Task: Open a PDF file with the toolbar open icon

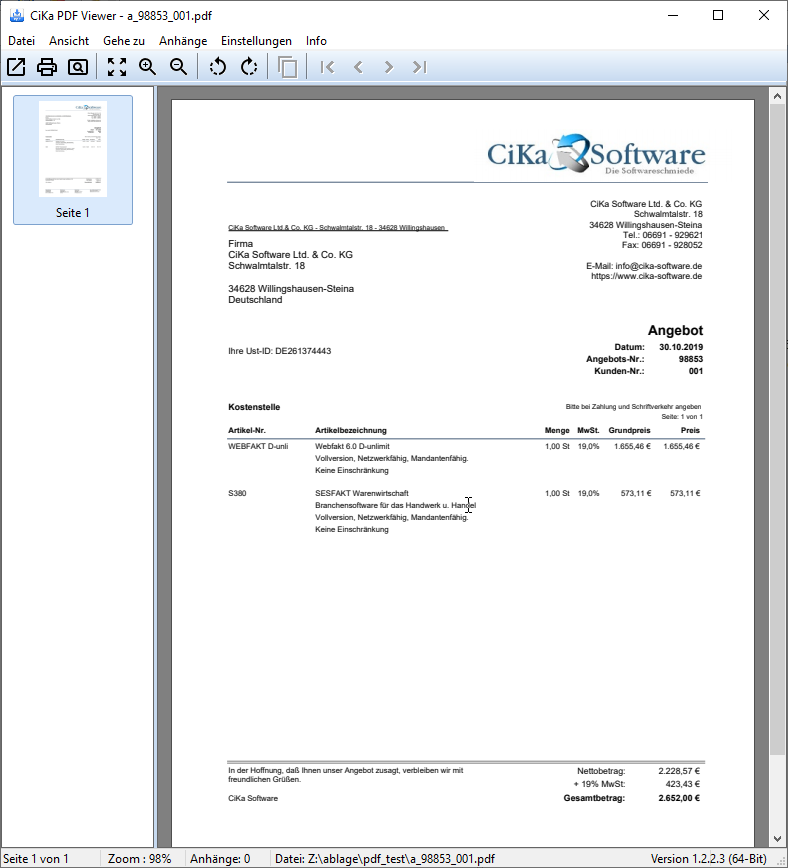Action: [x=16, y=67]
